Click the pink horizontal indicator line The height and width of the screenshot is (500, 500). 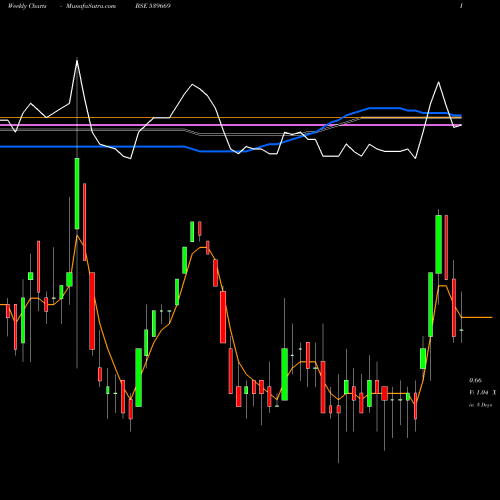point(231,125)
